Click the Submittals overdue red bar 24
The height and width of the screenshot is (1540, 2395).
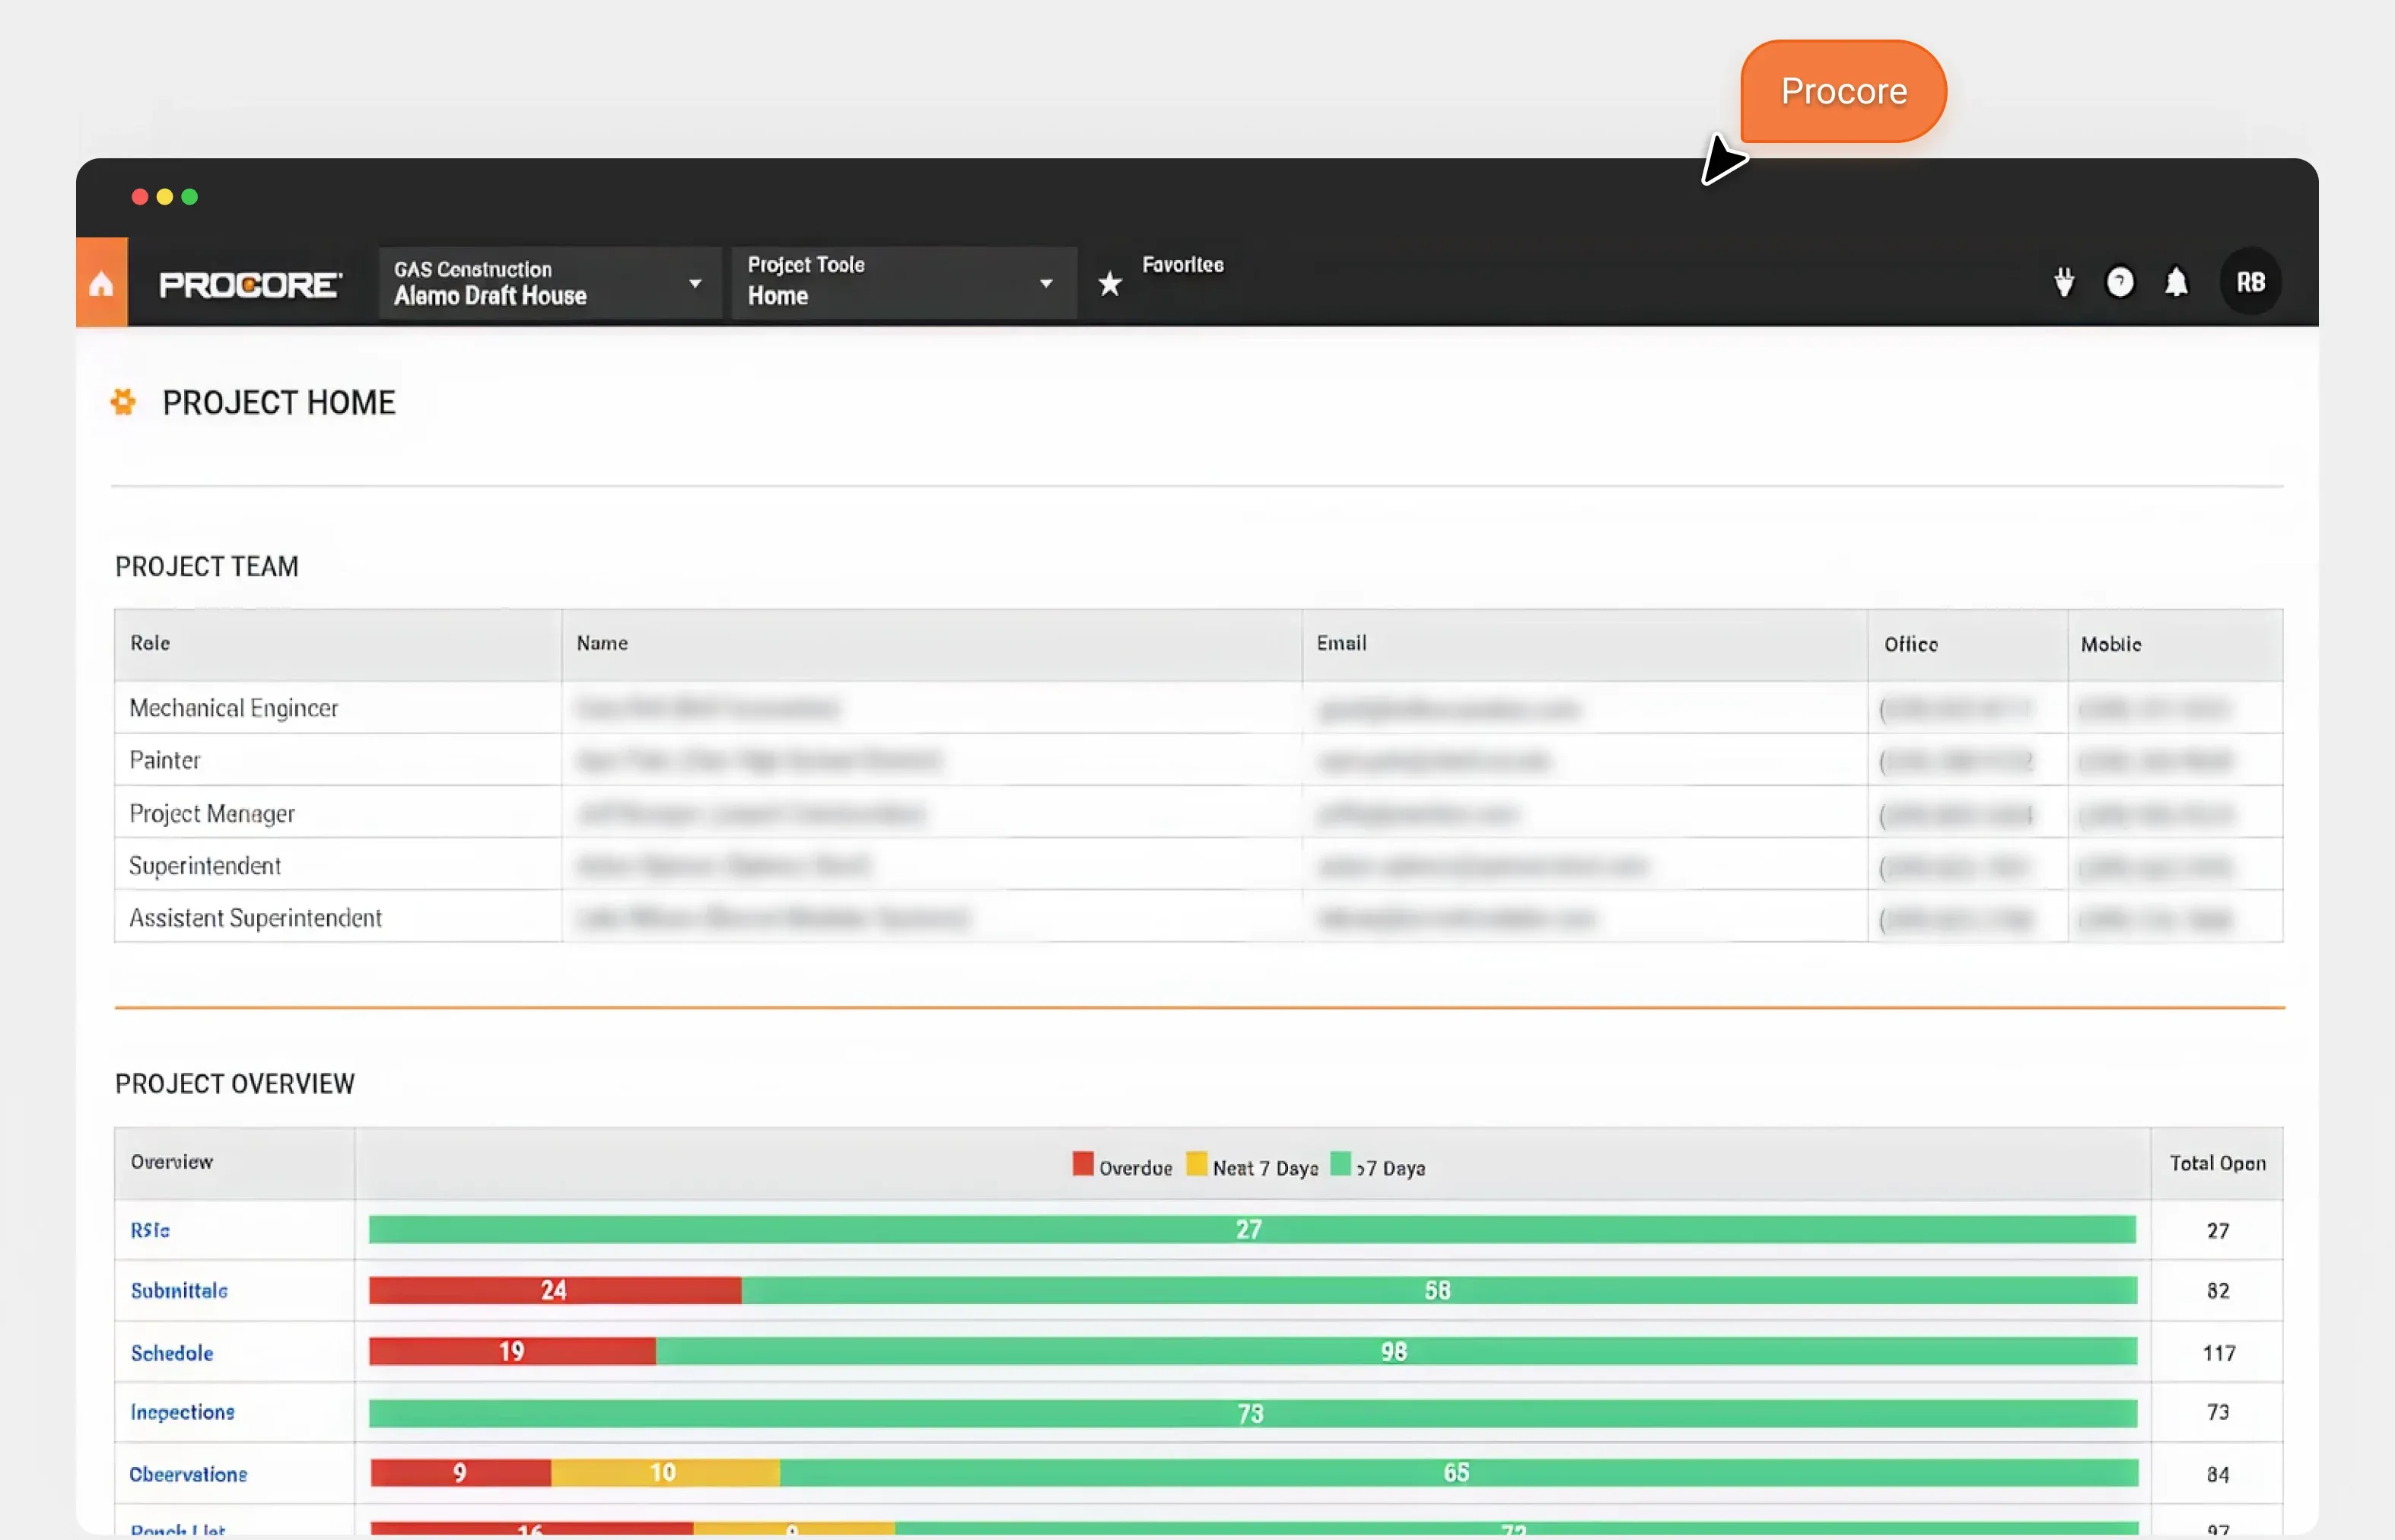pyautogui.click(x=555, y=1291)
